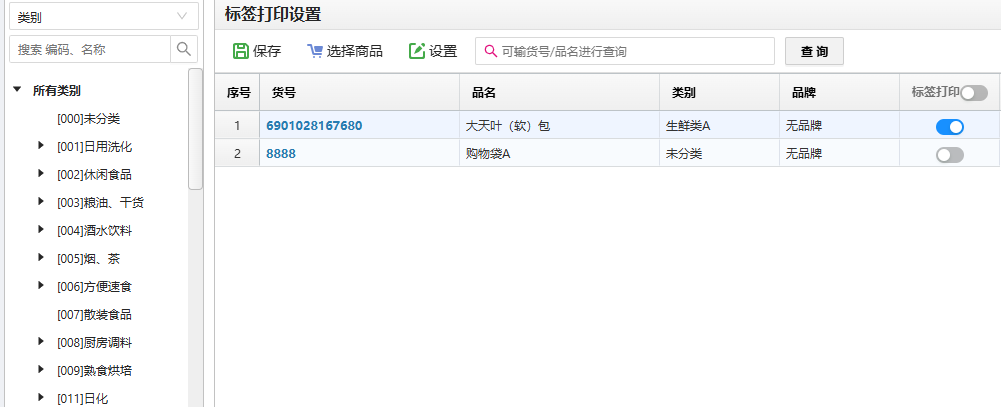1001x407 pixels.
Task: Expand the [003]粮油、干货 category
Action: 41,202
